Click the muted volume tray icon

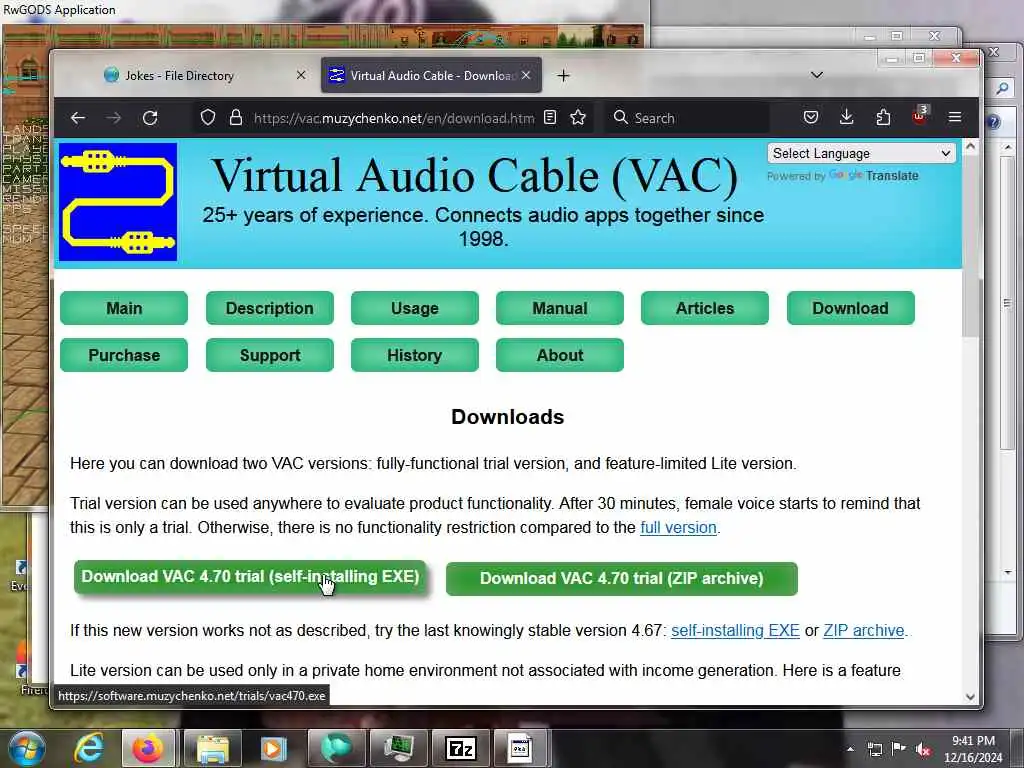click(923, 749)
